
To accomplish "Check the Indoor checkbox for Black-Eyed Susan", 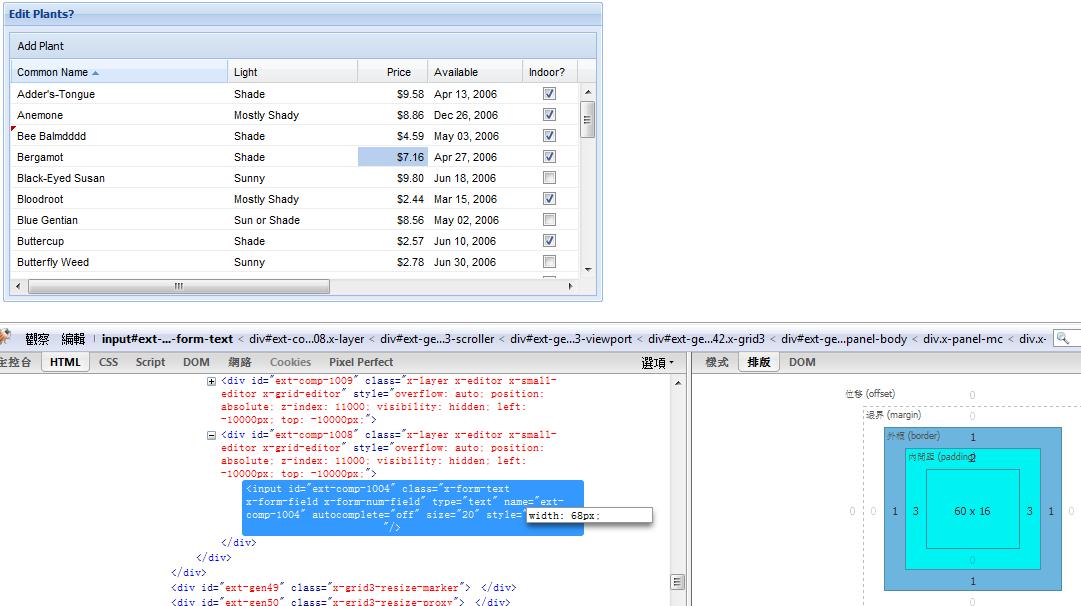I will tap(549, 178).
